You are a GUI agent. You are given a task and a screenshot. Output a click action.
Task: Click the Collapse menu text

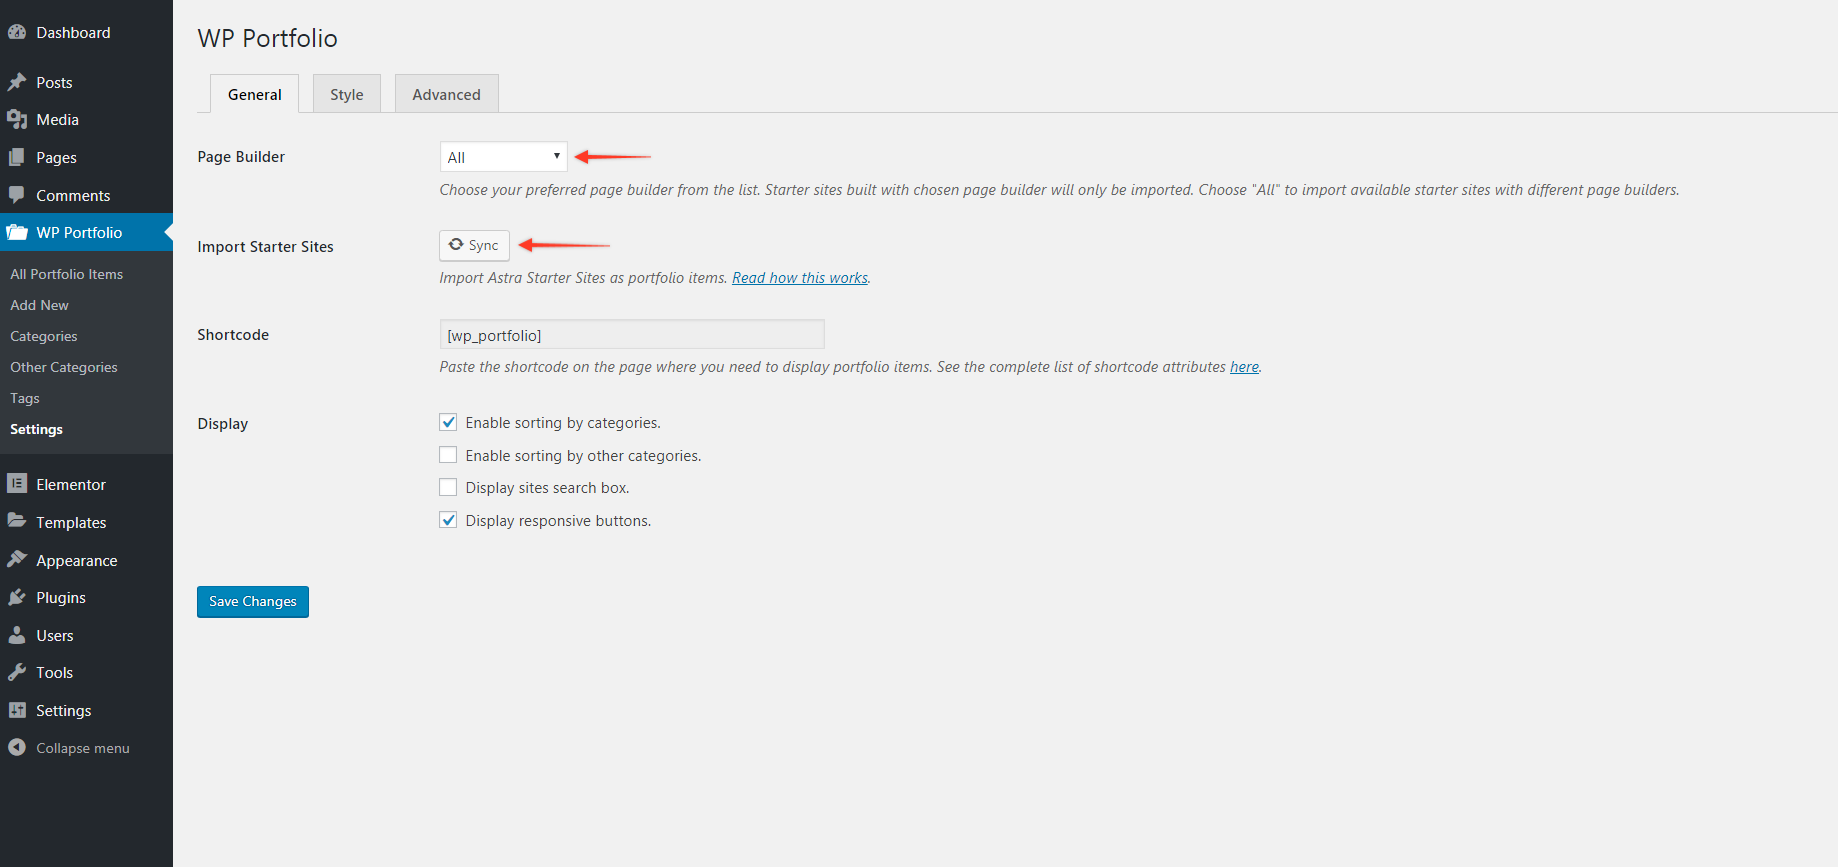click(83, 748)
